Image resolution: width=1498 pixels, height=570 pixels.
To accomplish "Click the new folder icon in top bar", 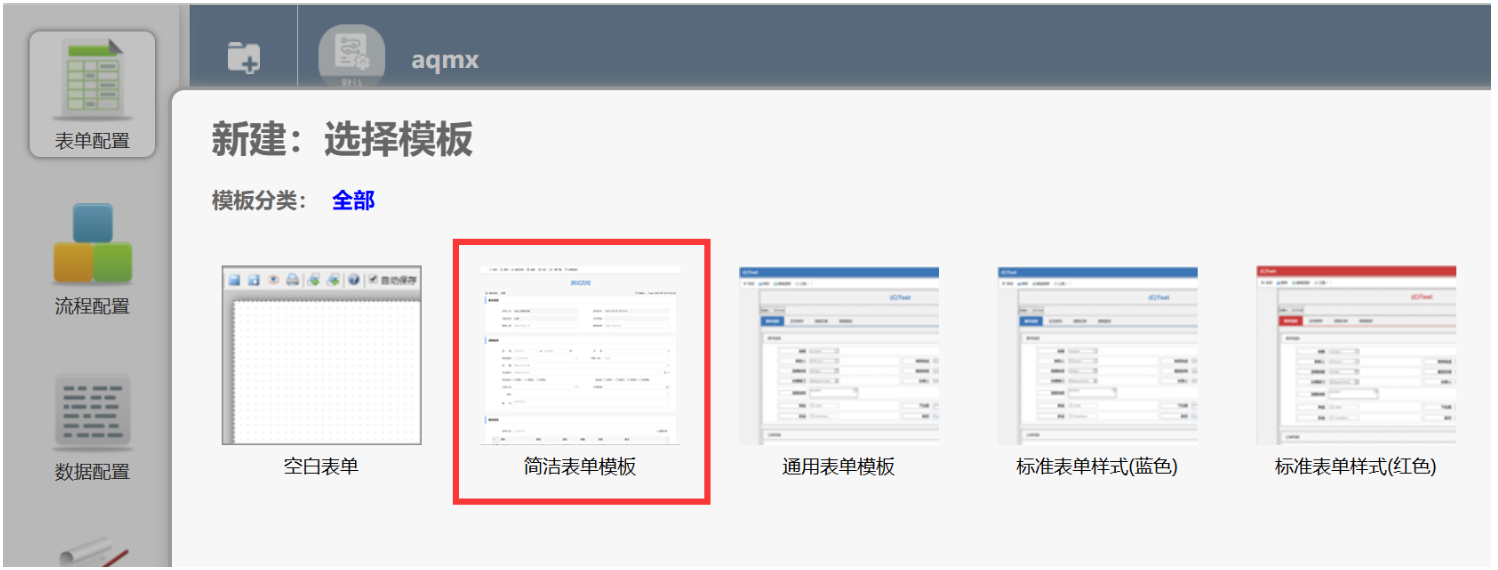I will click(x=243, y=57).
